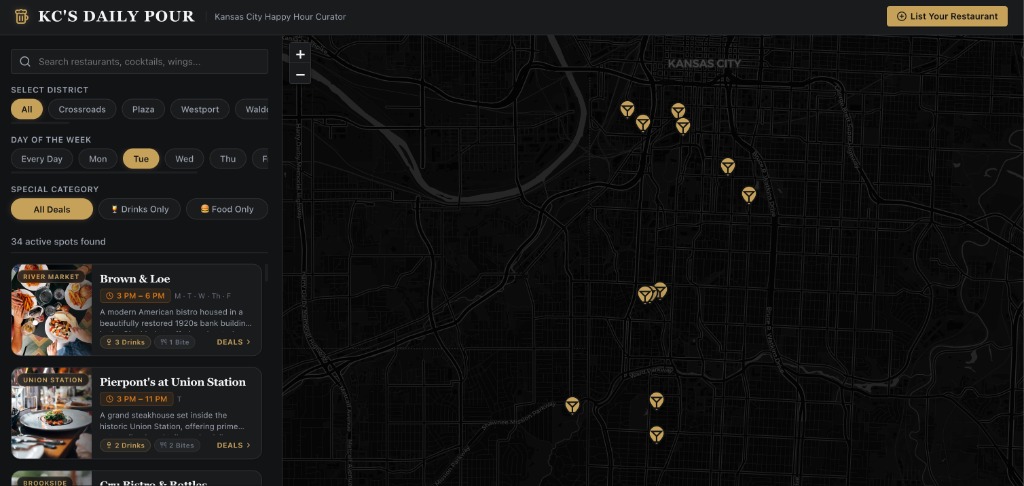Click the UNION STATION badge

[x=53, y=380]
